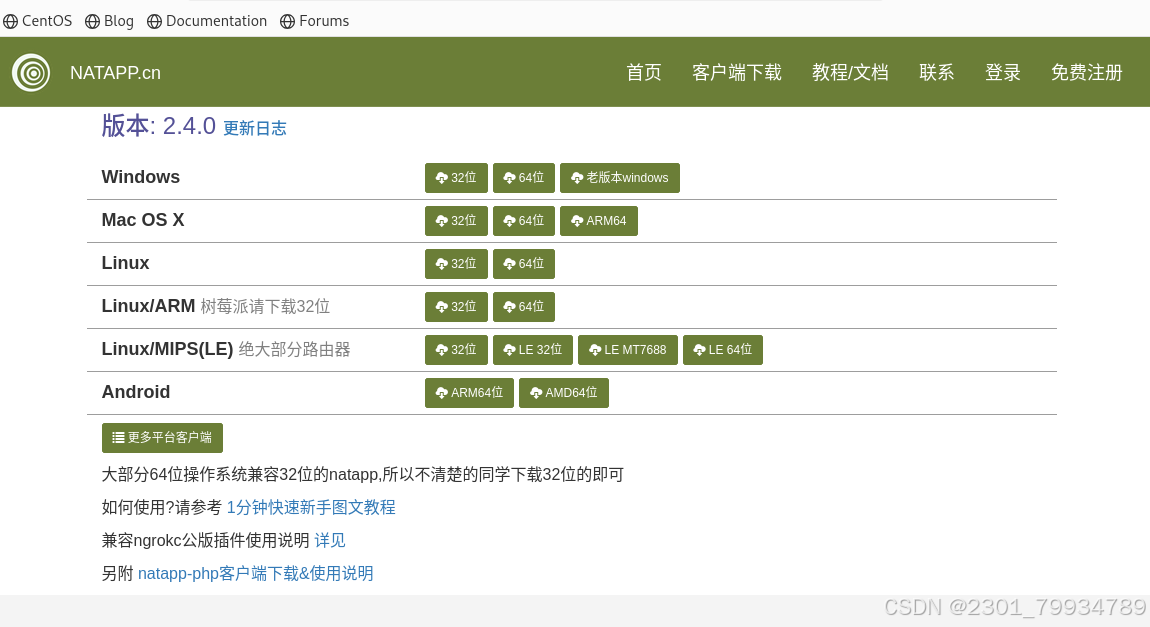Click the 树莓派请下载32位 note text
Screen dimensions: 1150x627
265,307
